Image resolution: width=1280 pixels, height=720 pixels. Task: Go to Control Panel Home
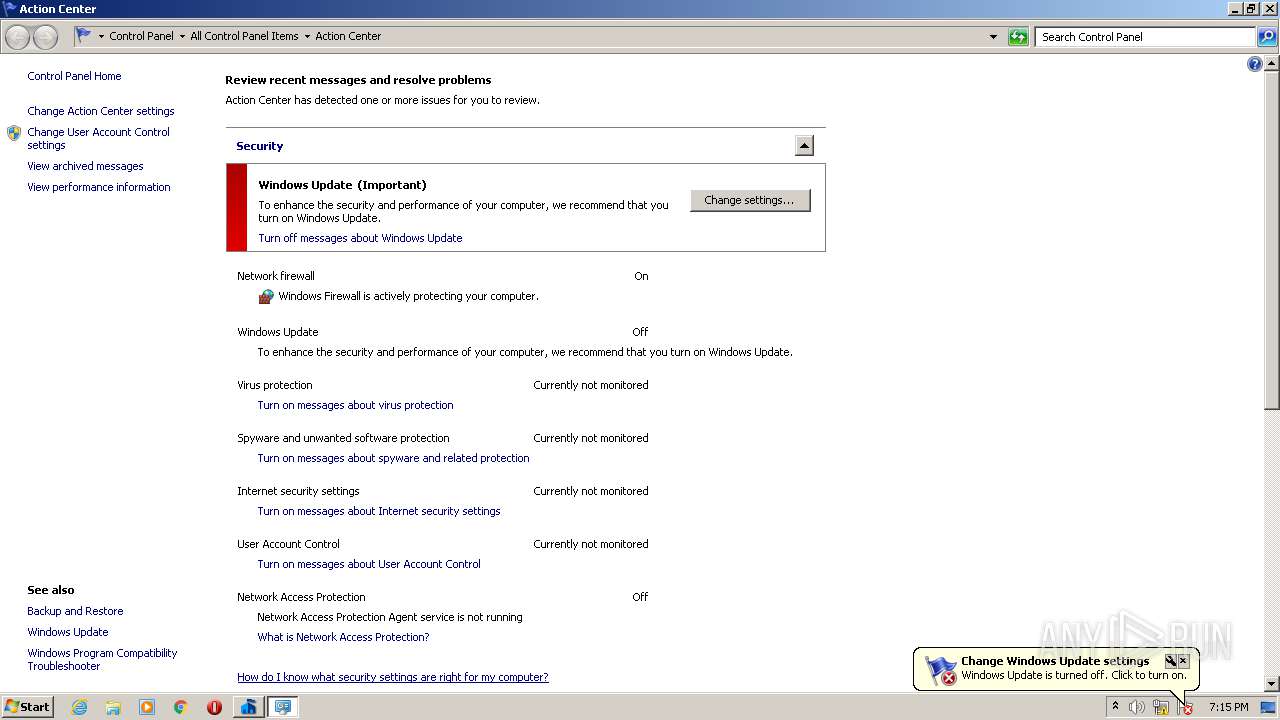click(x=74, y=76)
